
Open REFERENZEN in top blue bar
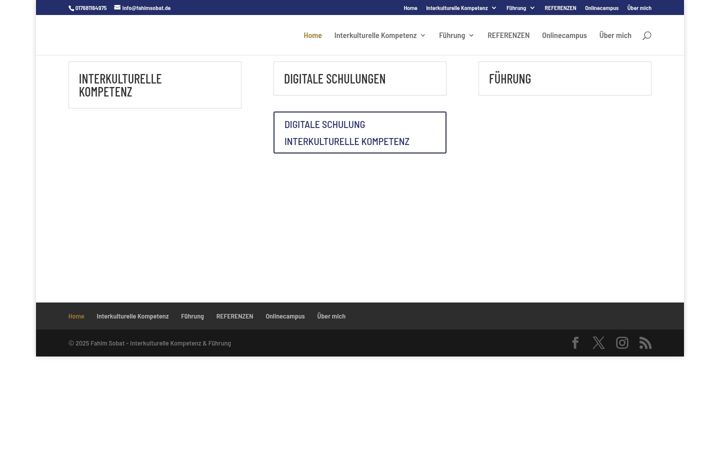click(x=560, y=8)
